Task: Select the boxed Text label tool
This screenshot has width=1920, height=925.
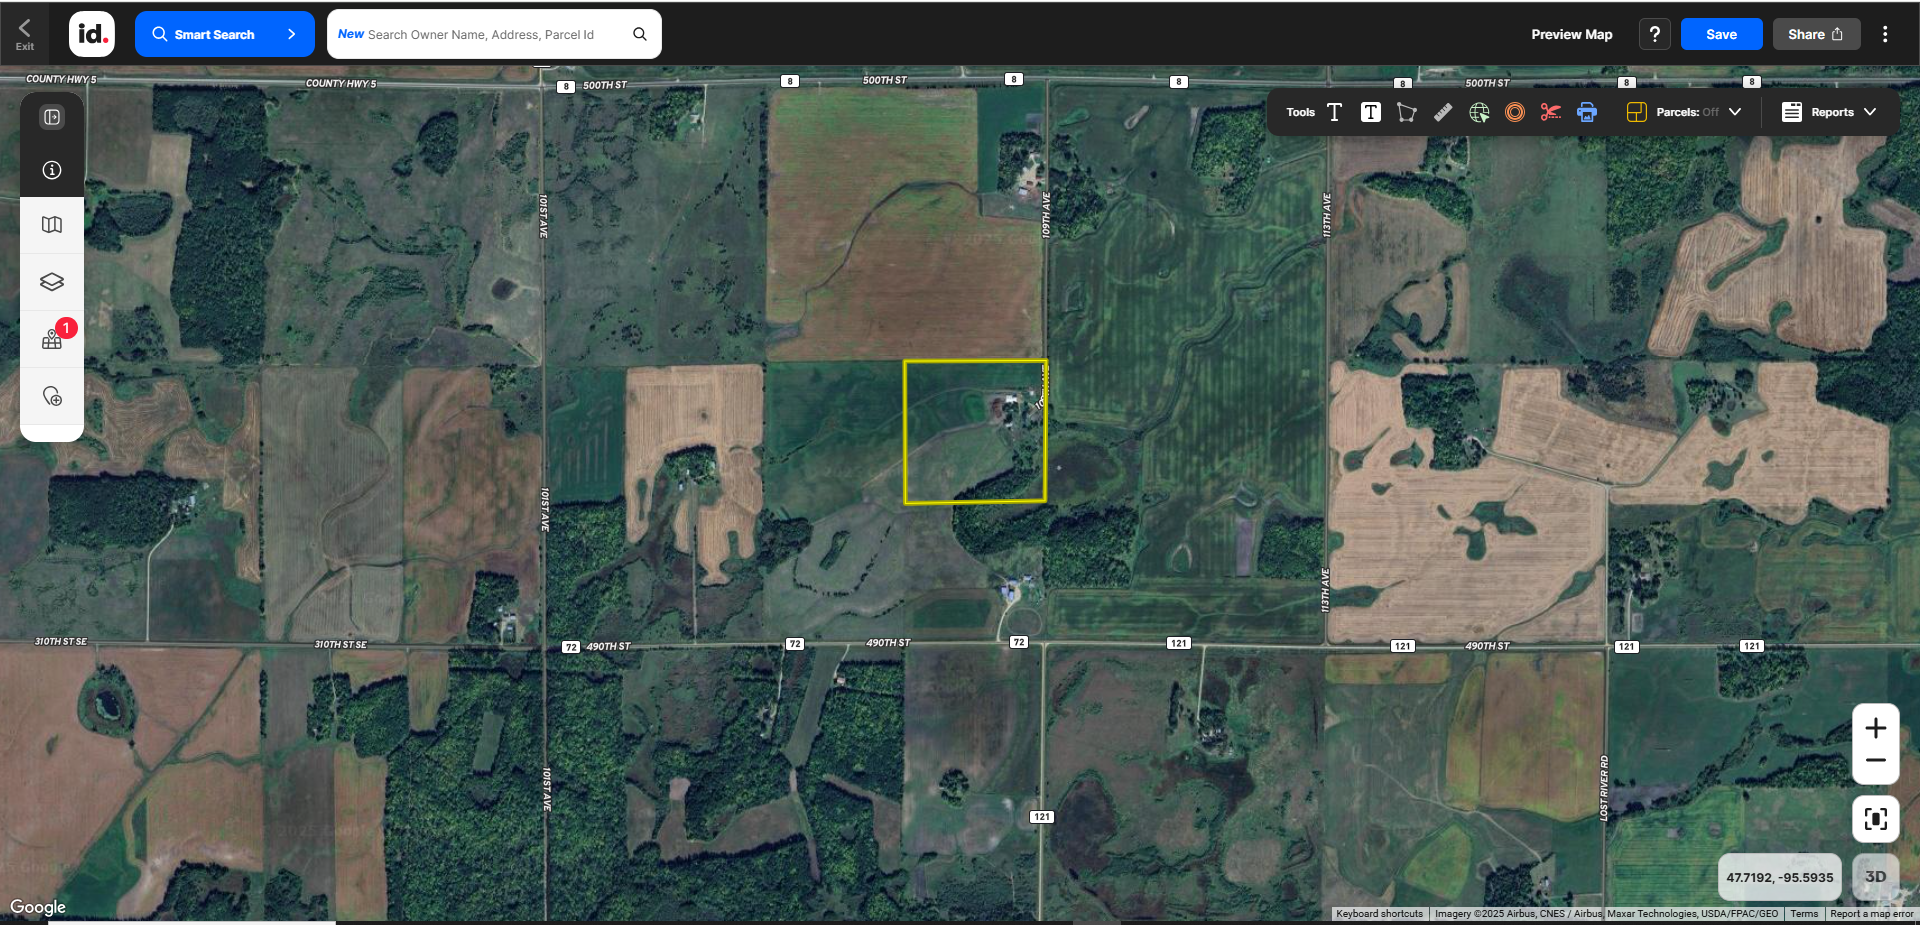Action: (1371, 112)
